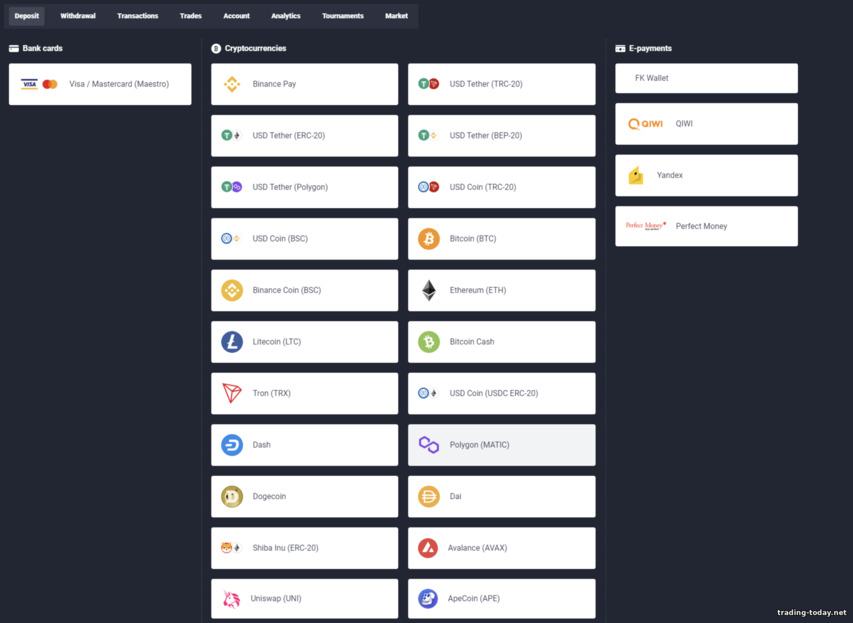This screenshot has width=853, height=623.
Task: Click the QIWI logo icon
Action: click(644, 124)
